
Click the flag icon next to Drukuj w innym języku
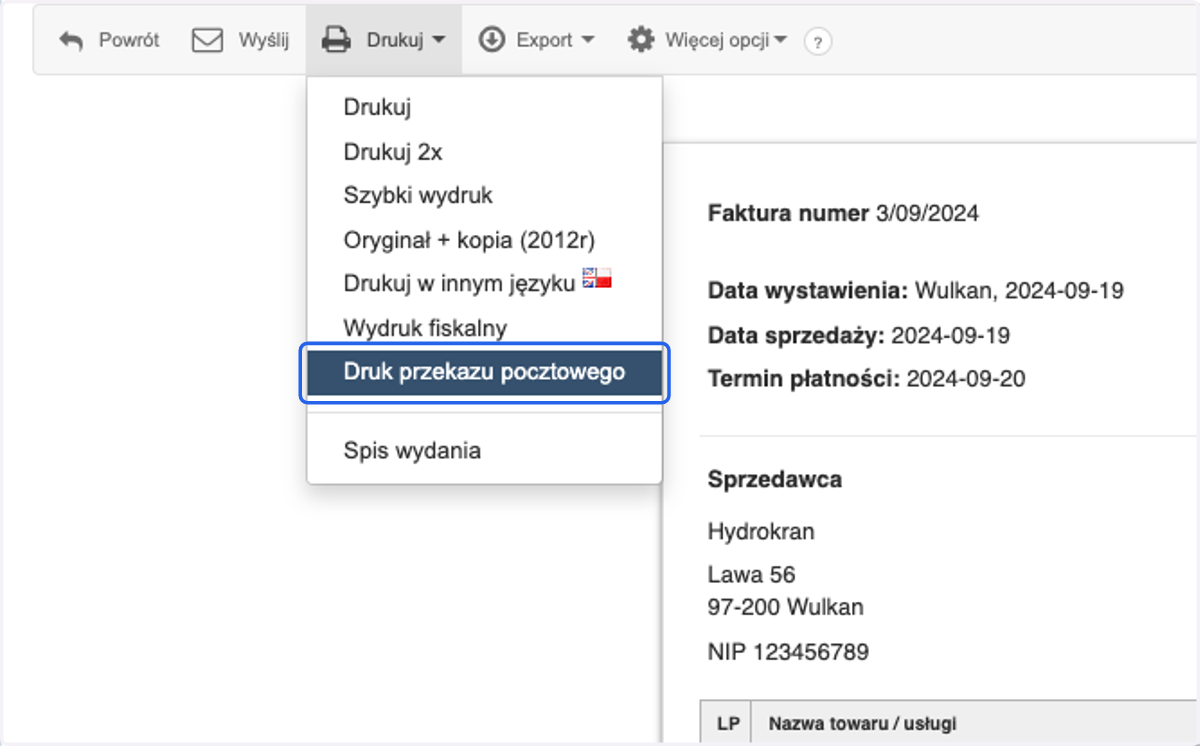tap(597, 279)
